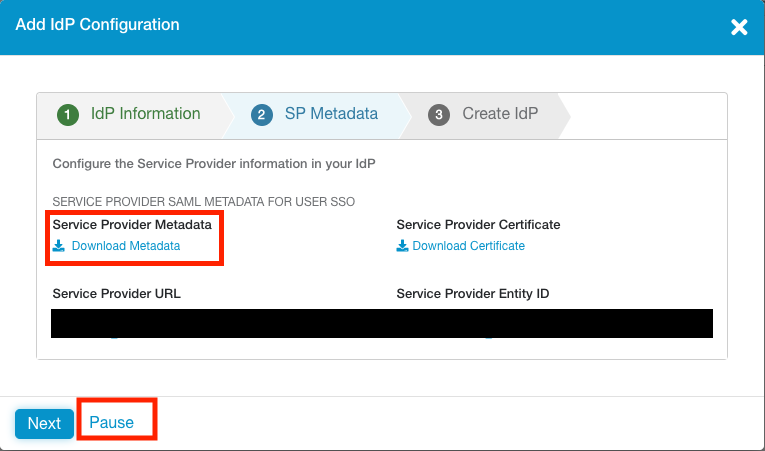The image size is (765, 451).
Task: Click the green step 1 circle
Action: click(x=68, y=115)
